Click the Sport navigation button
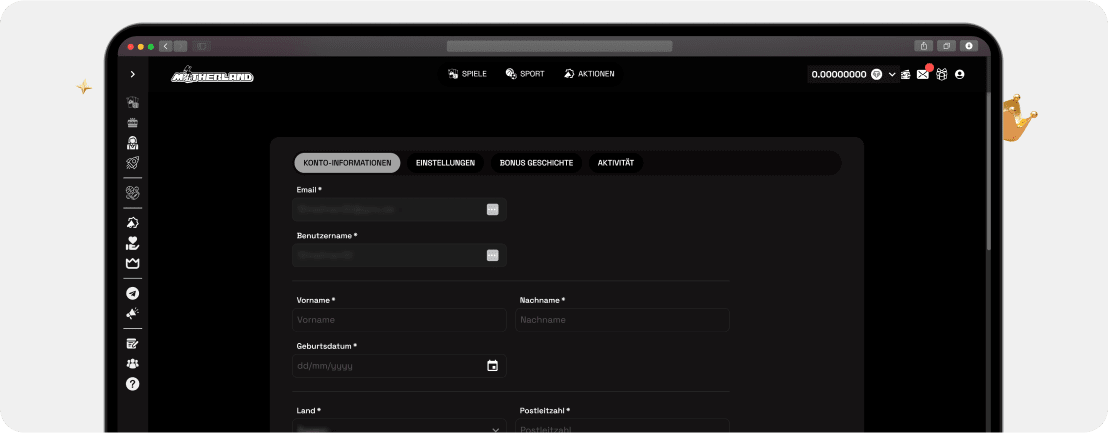Screen dimensions: 1108x433 tap(525, 74)
